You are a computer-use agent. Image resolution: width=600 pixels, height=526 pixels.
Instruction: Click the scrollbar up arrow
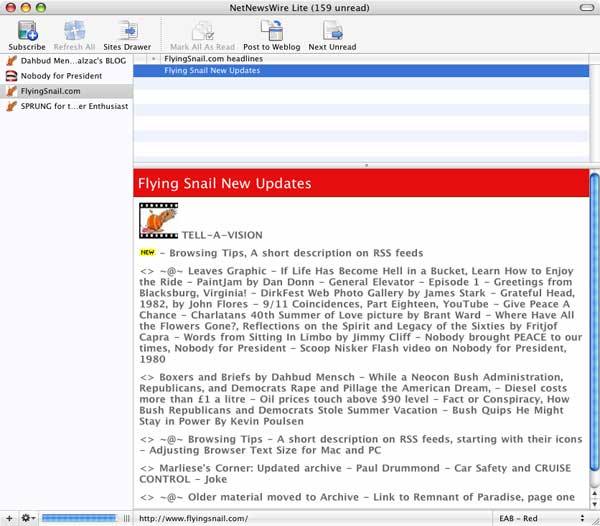[594, 494]
